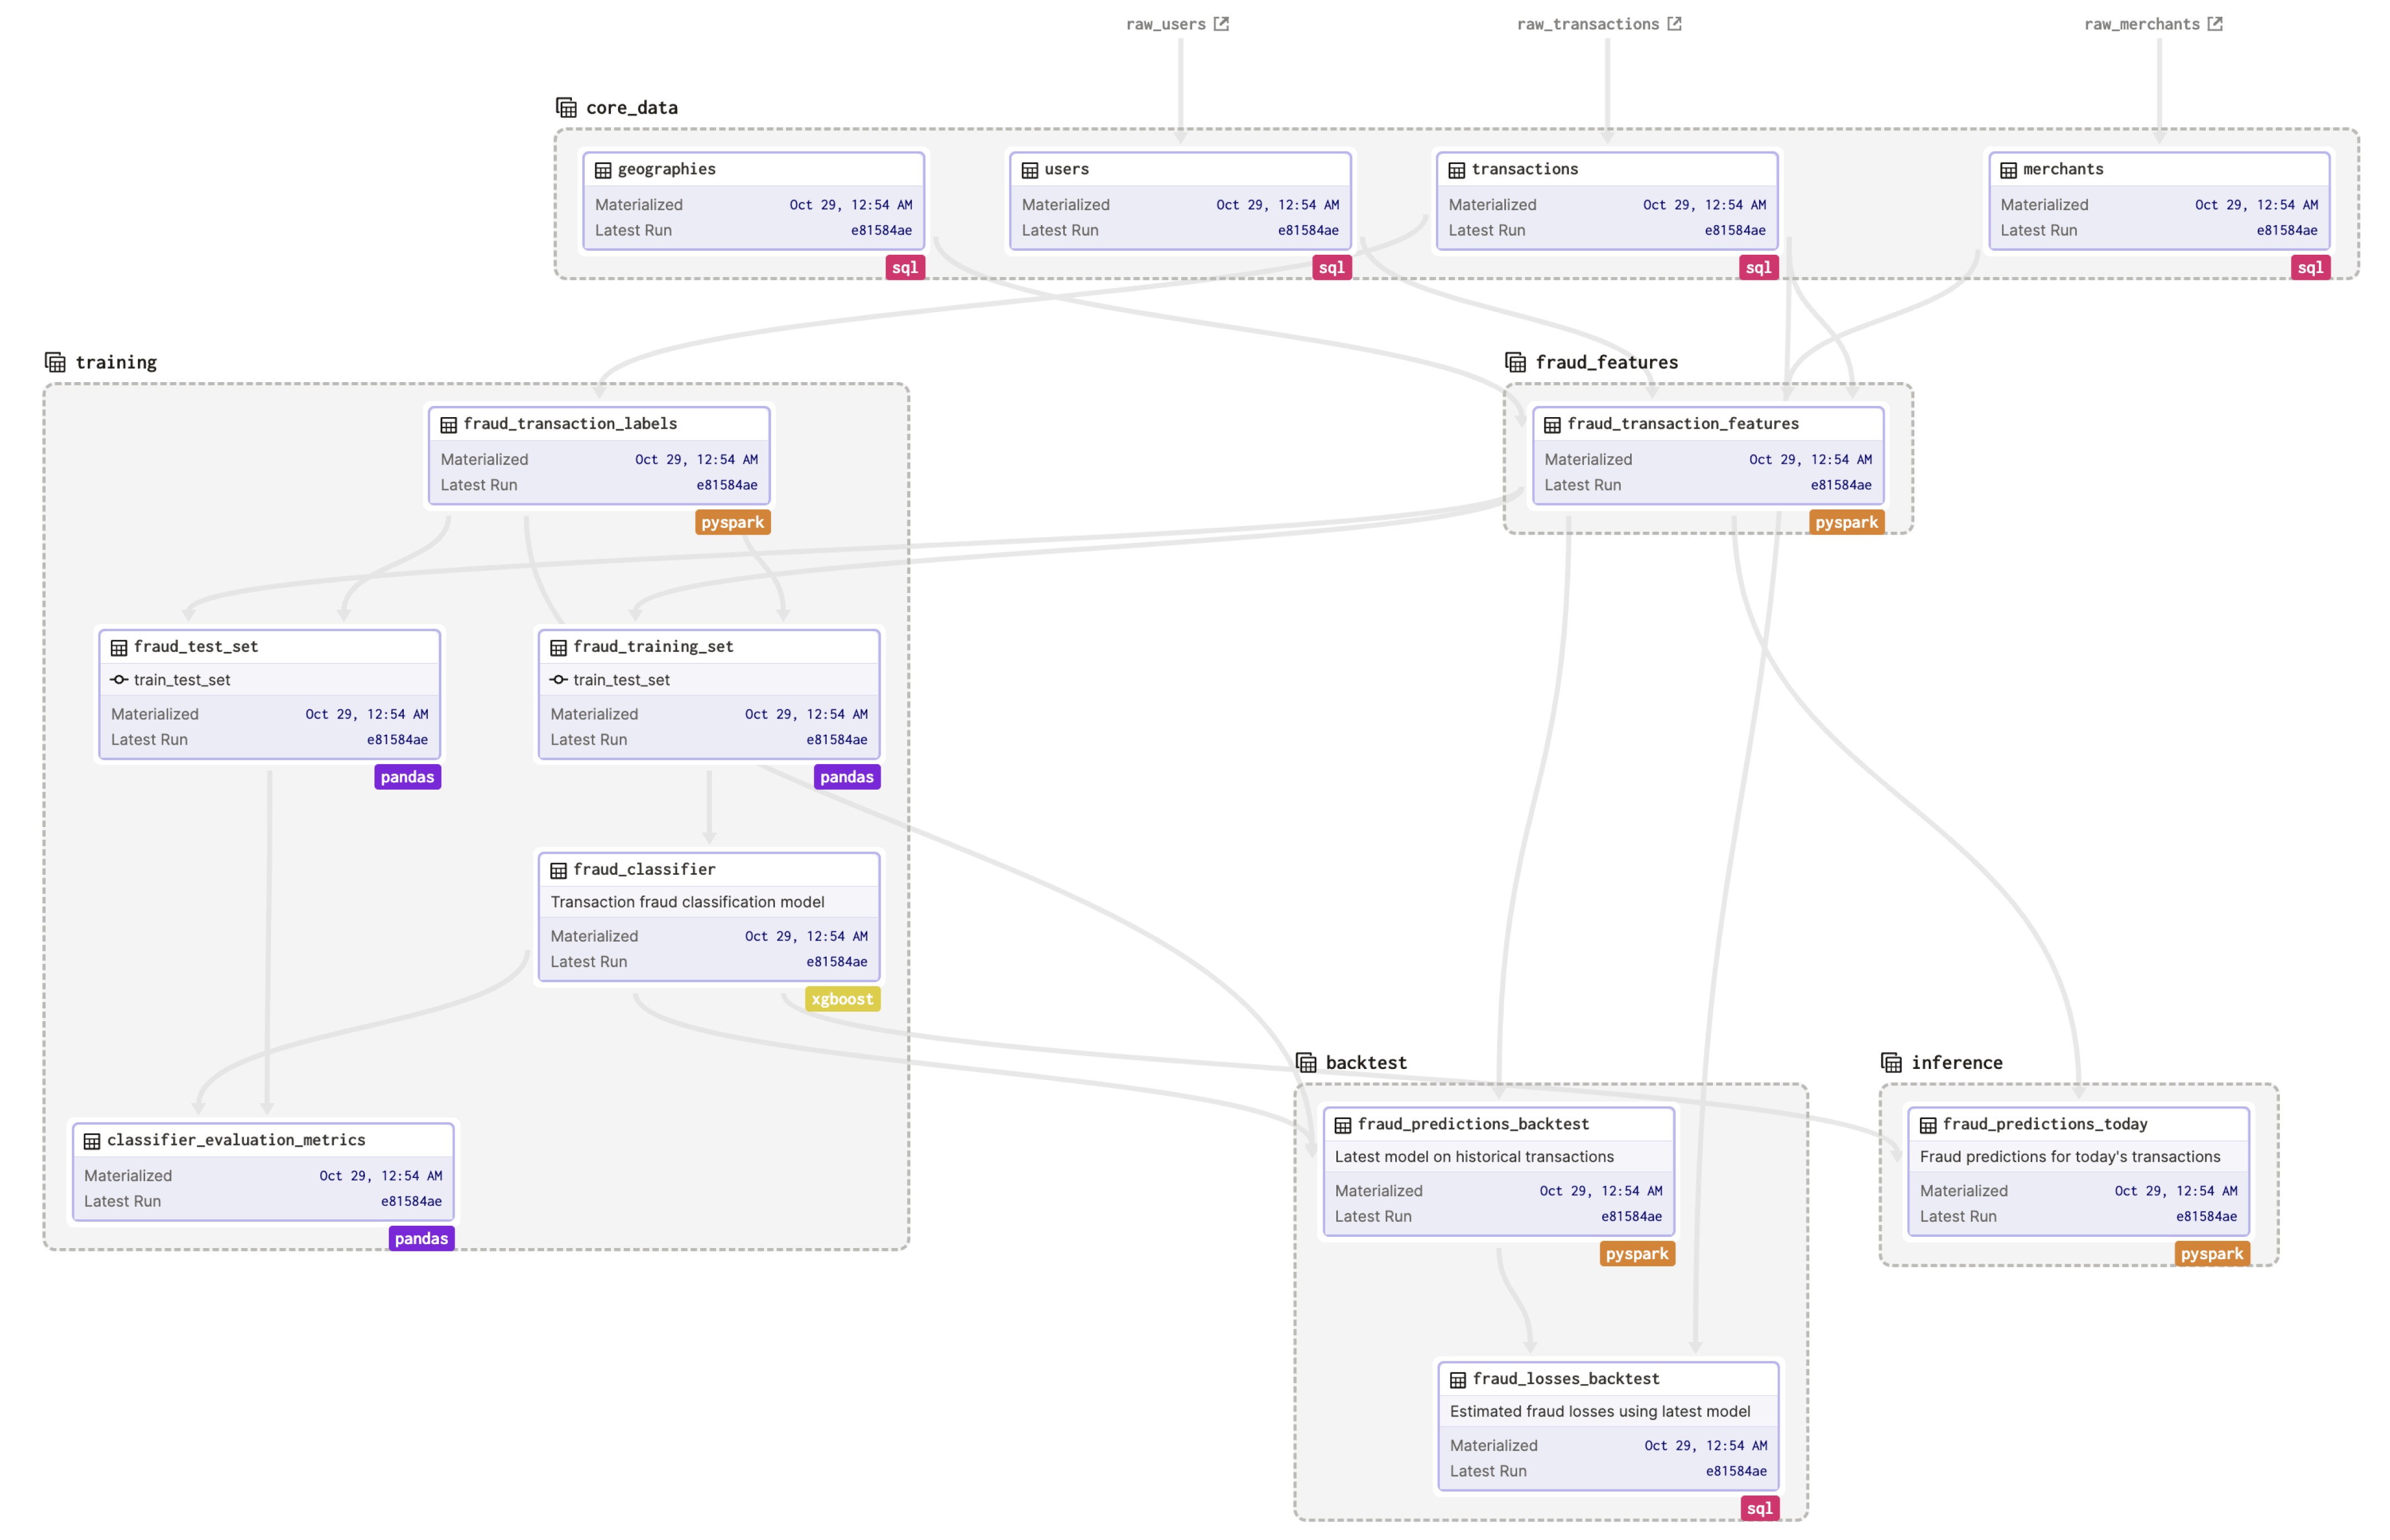Click the fraud_features group label

pyautogui.click(x=1607, y=362)
